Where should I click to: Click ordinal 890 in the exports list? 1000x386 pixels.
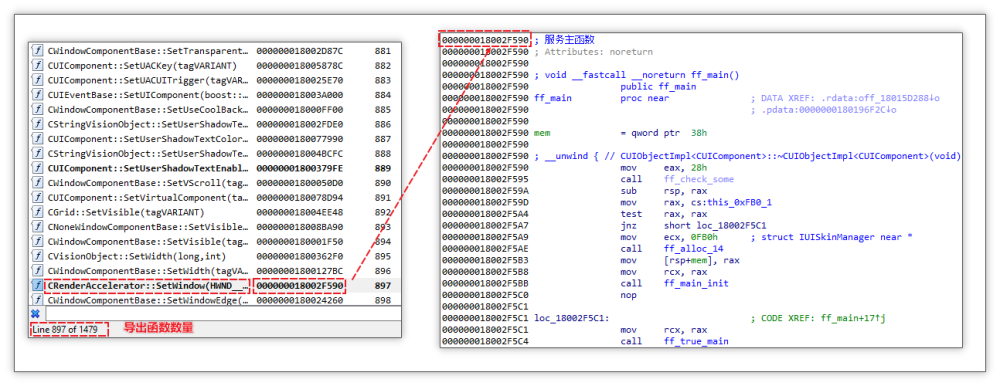pos(383,183)
